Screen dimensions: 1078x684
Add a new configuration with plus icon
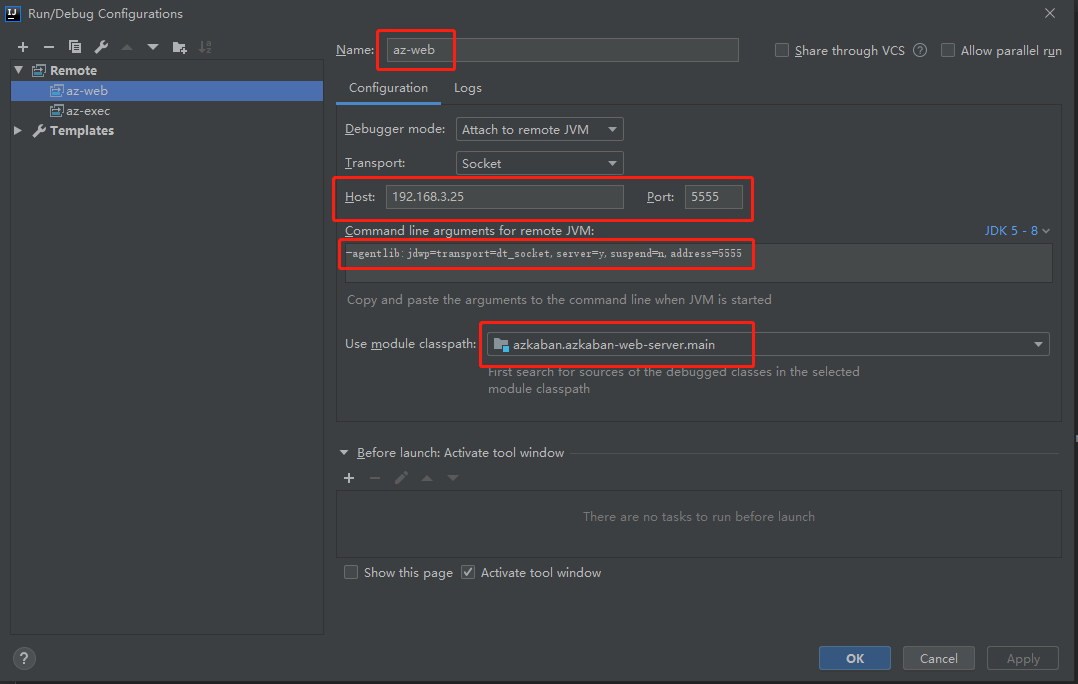coord(23,47)
